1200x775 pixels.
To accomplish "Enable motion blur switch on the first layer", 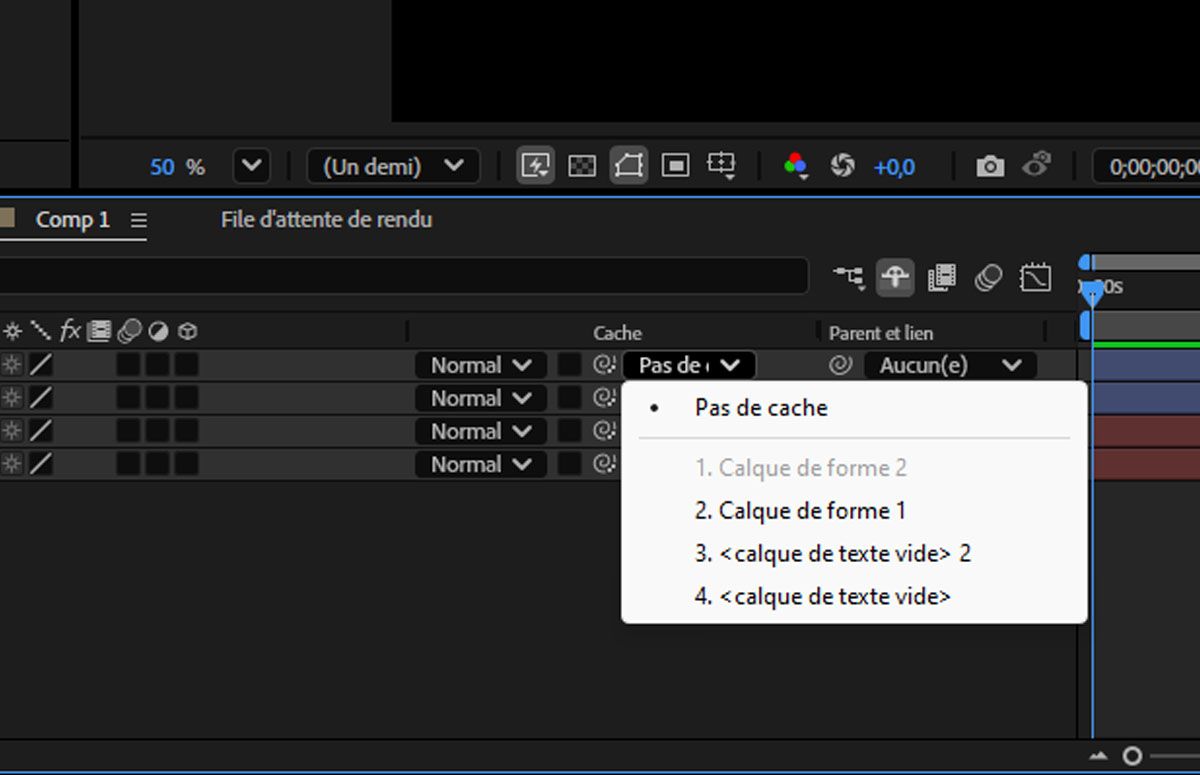I will click(x=128, y=365).
